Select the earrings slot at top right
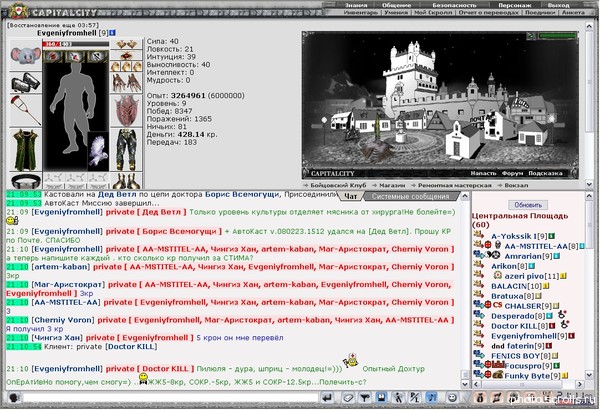The image size is (600, 410). pyautogui.click(x=126, y=44)
